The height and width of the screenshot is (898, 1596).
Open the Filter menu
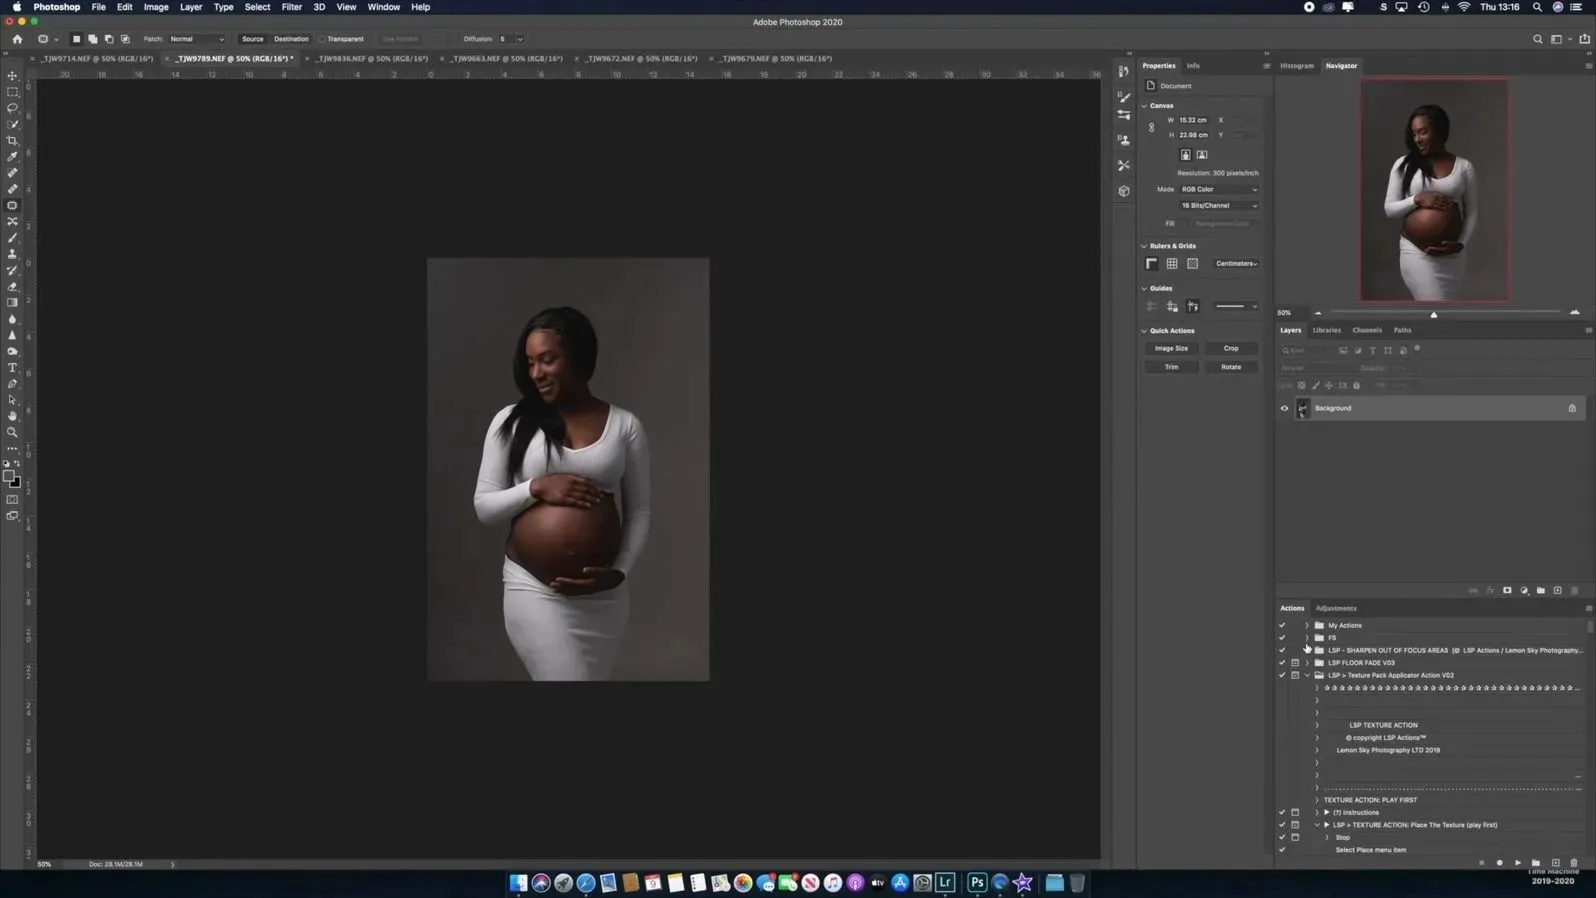291,7
